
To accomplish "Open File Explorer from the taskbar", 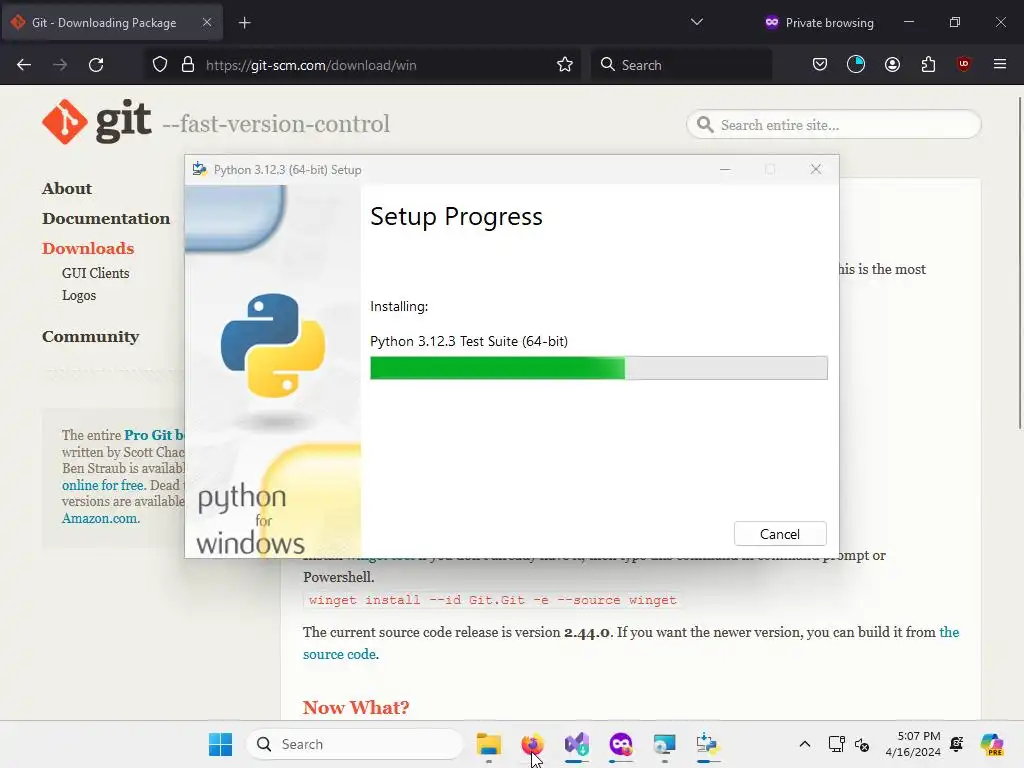I will [x=488, y=744].
